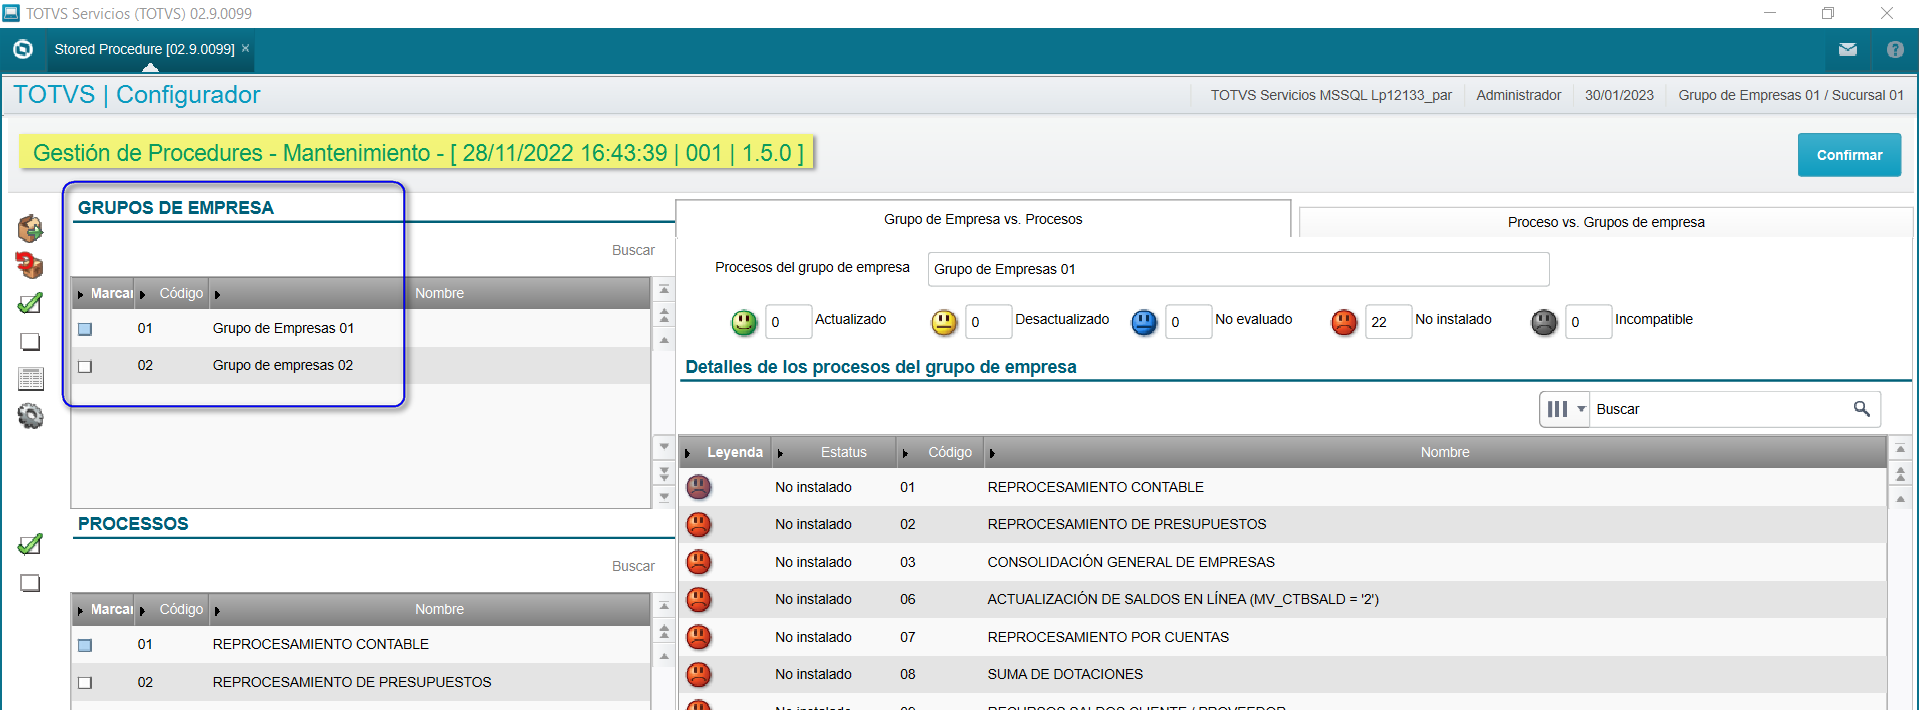Expand Nombre column arrow in company groups grid

217,294
